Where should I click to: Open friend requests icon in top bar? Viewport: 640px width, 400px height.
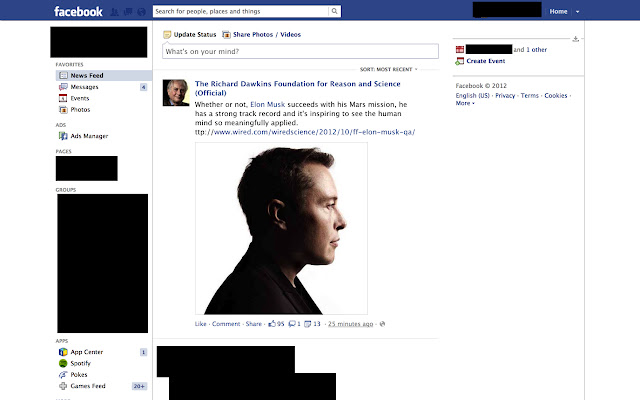click(x=115, y=12)
